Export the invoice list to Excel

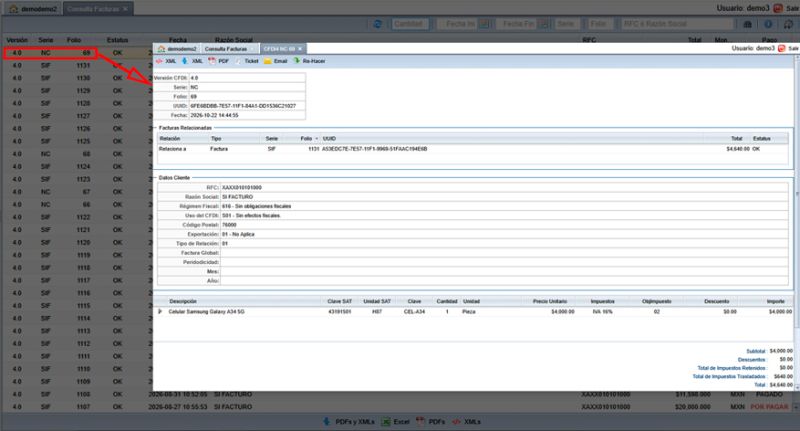coord(396,422)
